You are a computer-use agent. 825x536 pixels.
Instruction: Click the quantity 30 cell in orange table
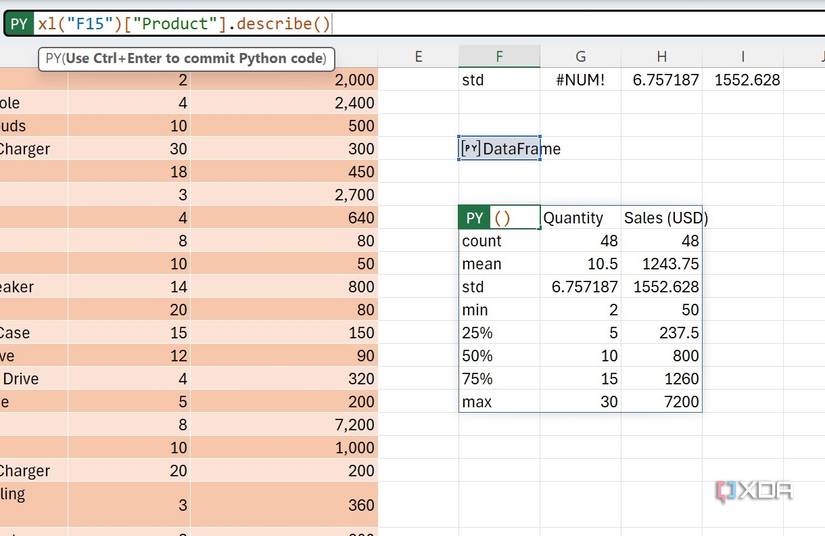pyautogui.click(x=129, y=149)
